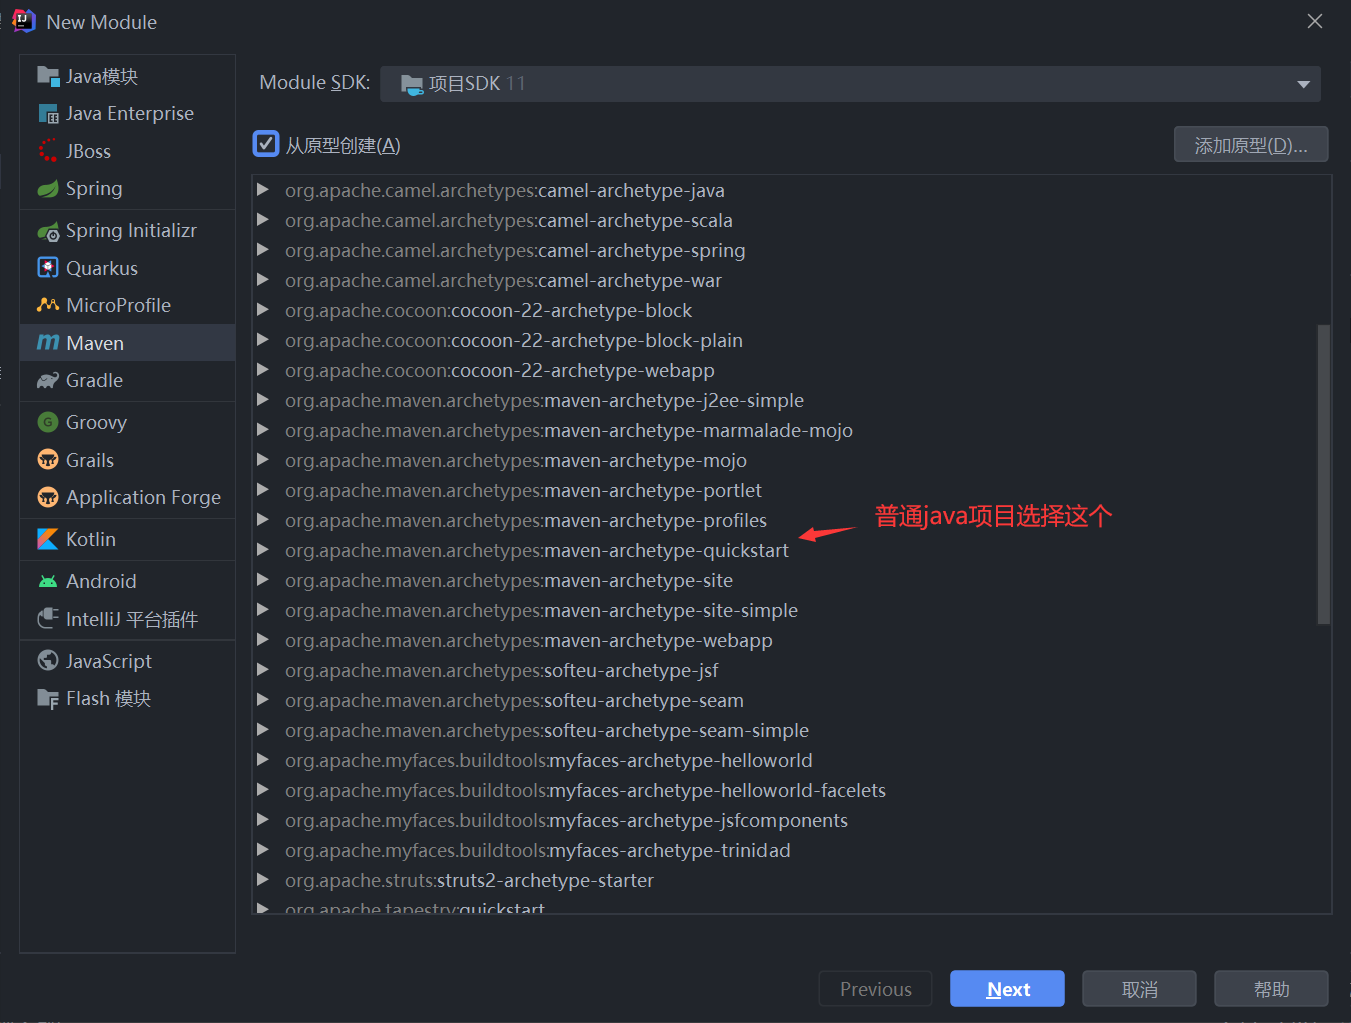Click the 项目SDK folder icon
This screenshot has height=1023, width=1351.
coord(412,84)
